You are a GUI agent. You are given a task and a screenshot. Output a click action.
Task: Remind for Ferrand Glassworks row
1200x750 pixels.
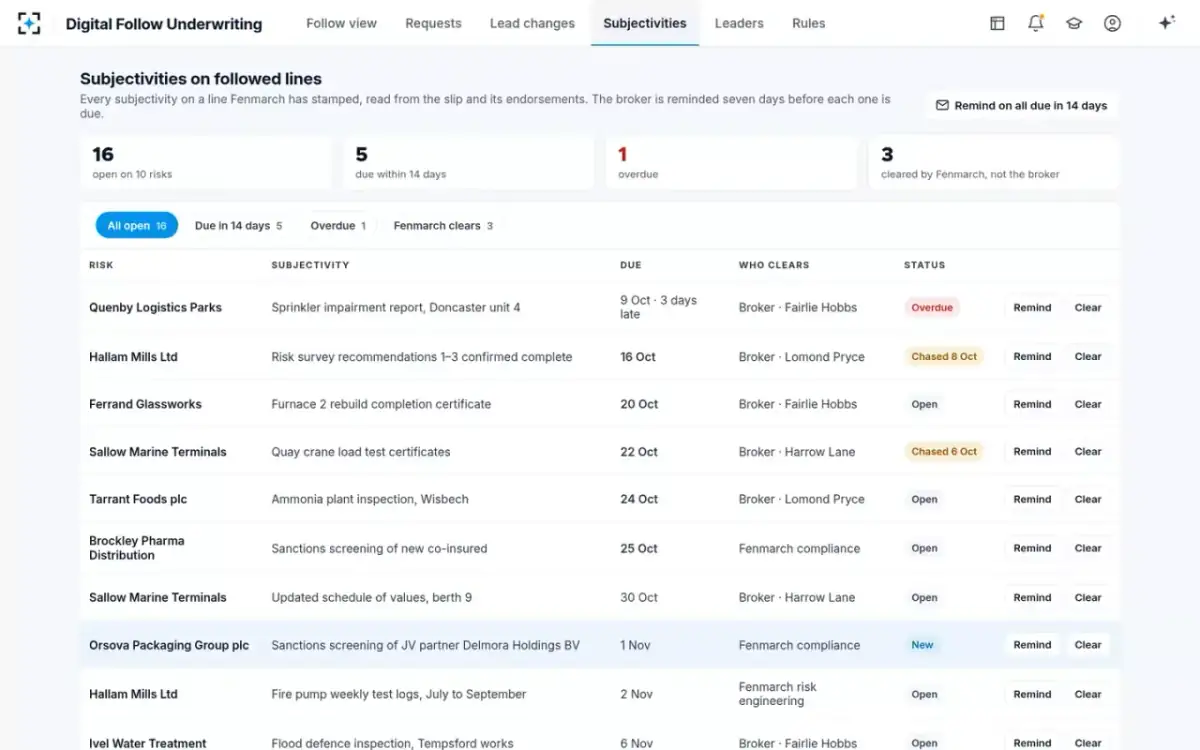tap(1032, 405)
